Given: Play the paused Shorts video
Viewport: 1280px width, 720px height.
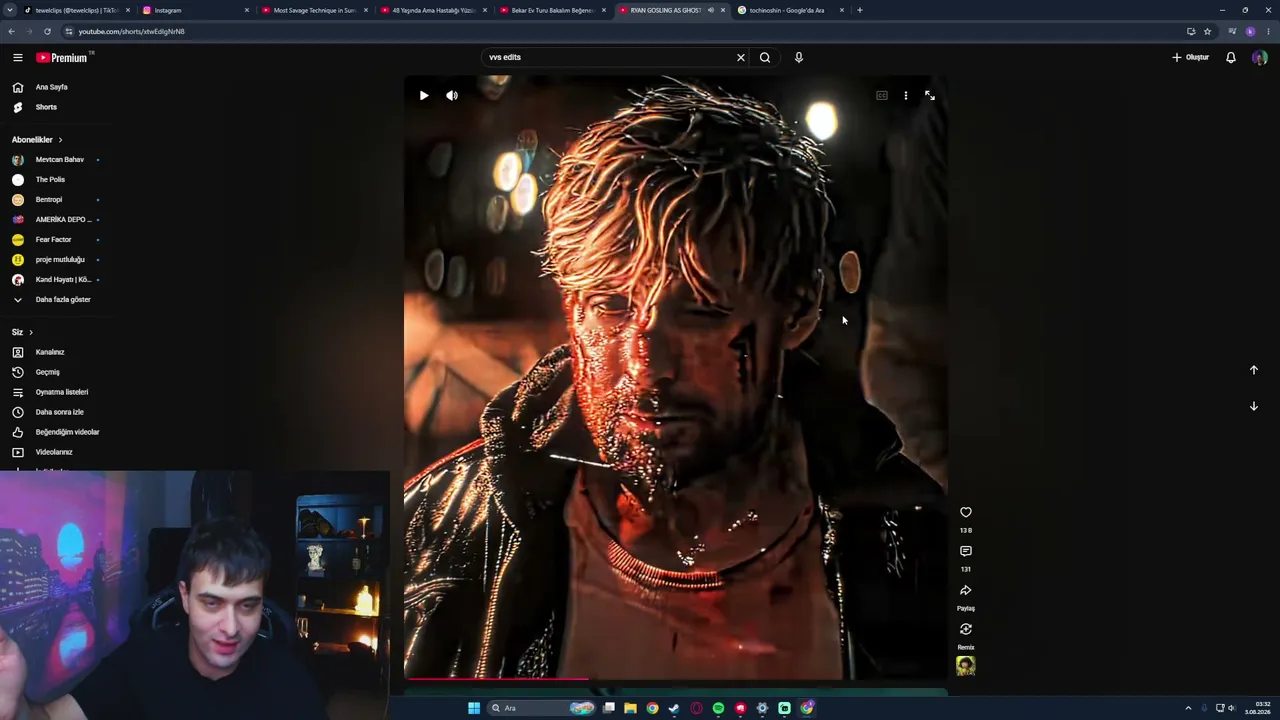Looking at the screenshot, I should pyautogui.click(x=424, y=96).
